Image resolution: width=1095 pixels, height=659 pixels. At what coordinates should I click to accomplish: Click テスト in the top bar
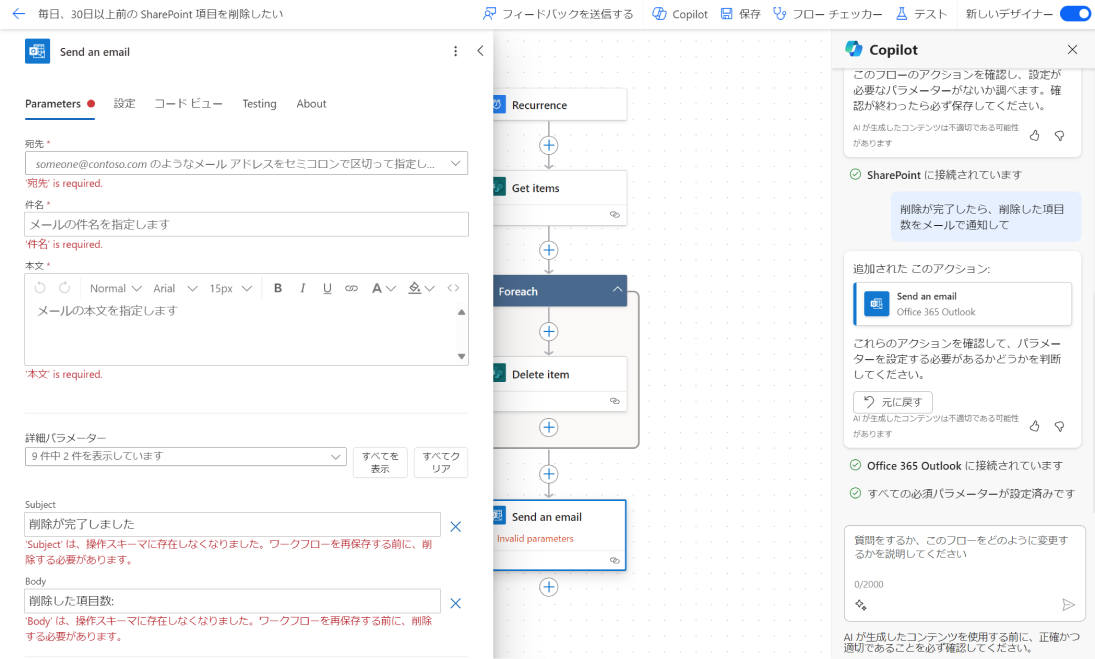click(x=921, y=13)
